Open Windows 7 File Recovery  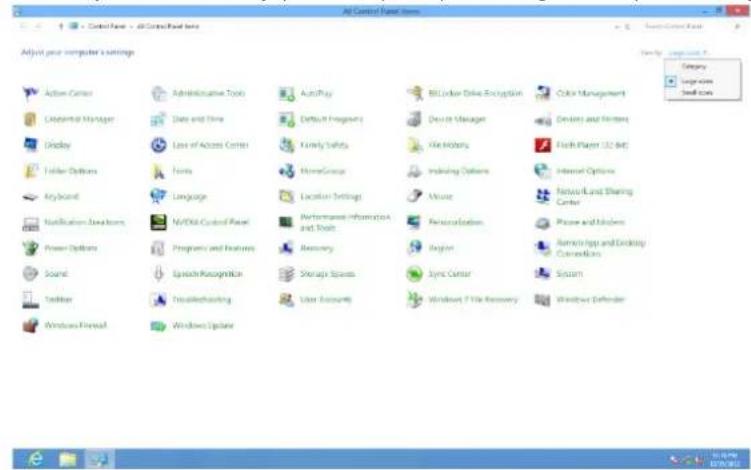pyautogui.click(x=462, y=300)
